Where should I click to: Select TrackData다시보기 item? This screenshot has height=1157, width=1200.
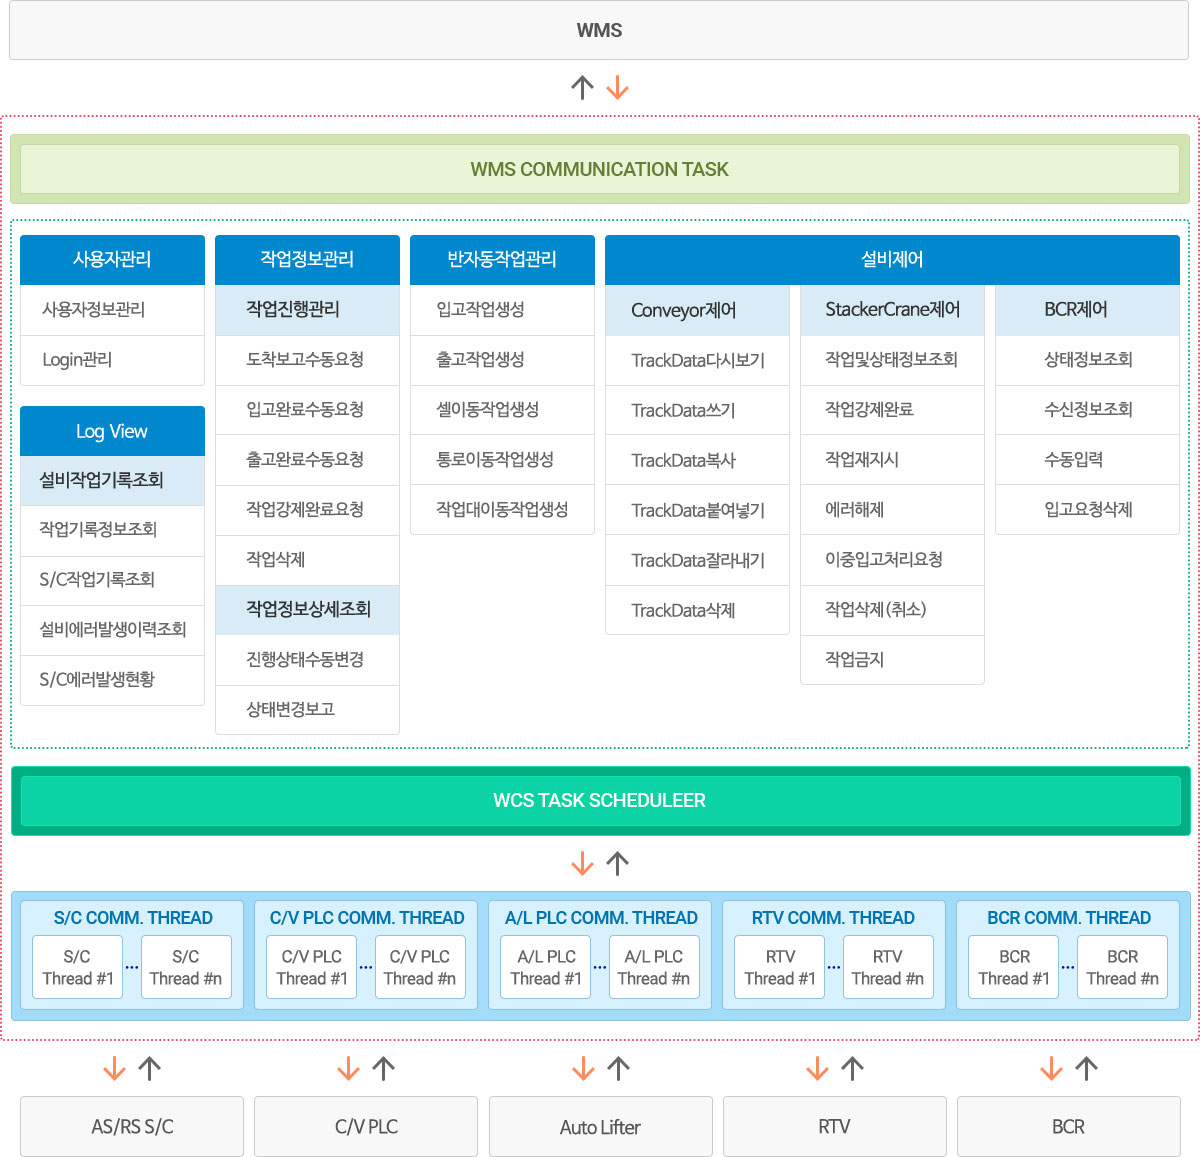pos(697,360)
